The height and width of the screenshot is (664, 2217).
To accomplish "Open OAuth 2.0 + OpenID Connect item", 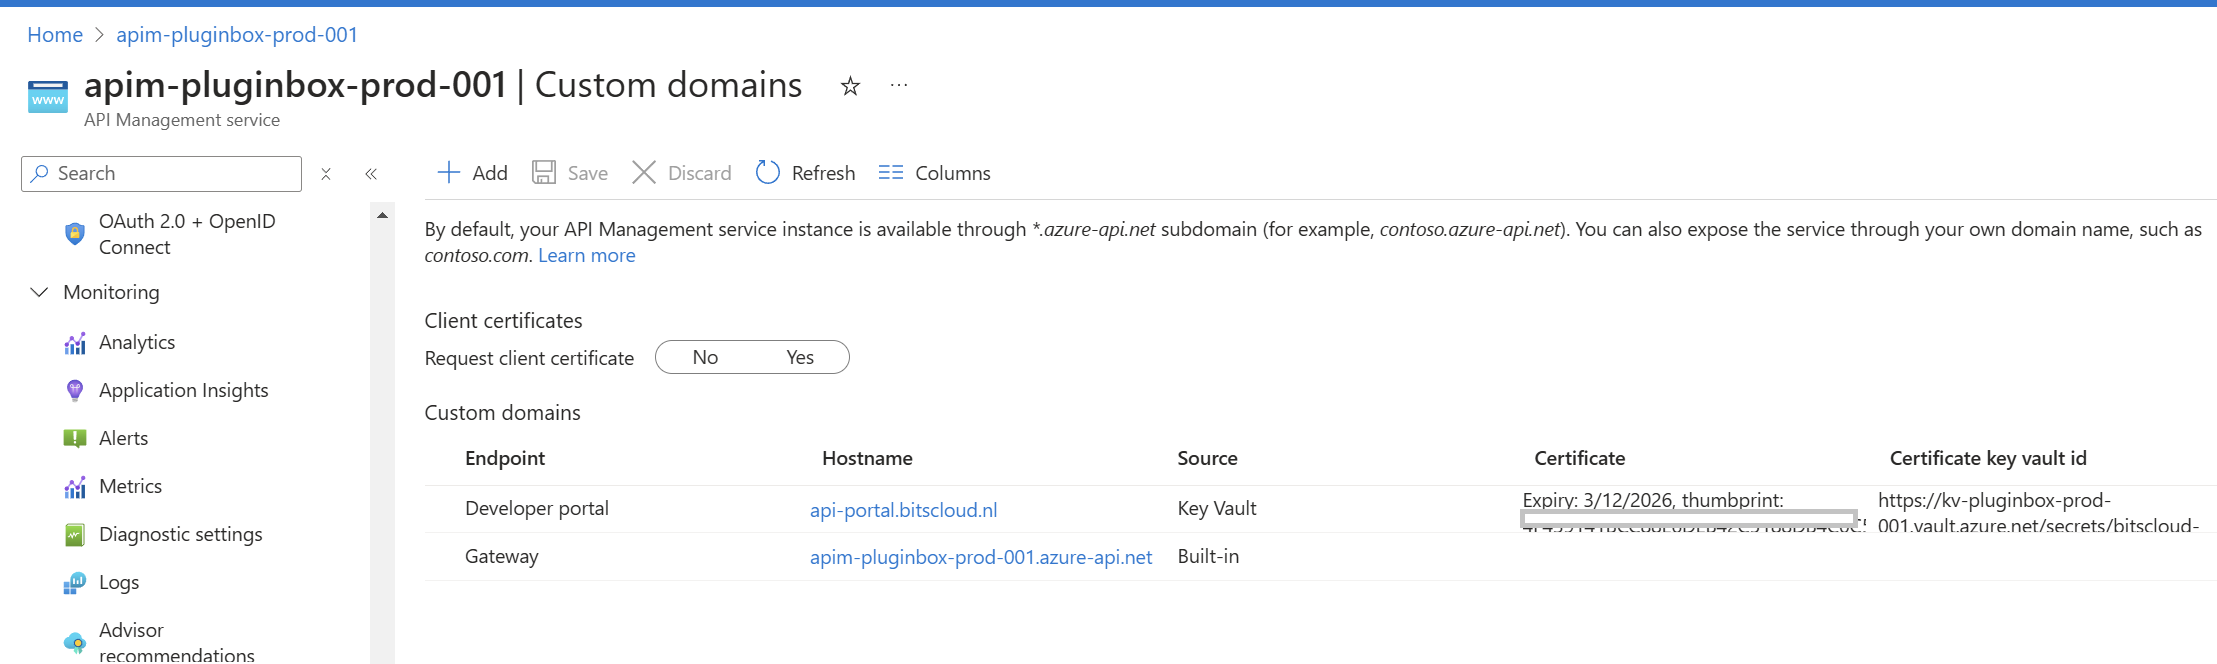I will tap(187, 234).
